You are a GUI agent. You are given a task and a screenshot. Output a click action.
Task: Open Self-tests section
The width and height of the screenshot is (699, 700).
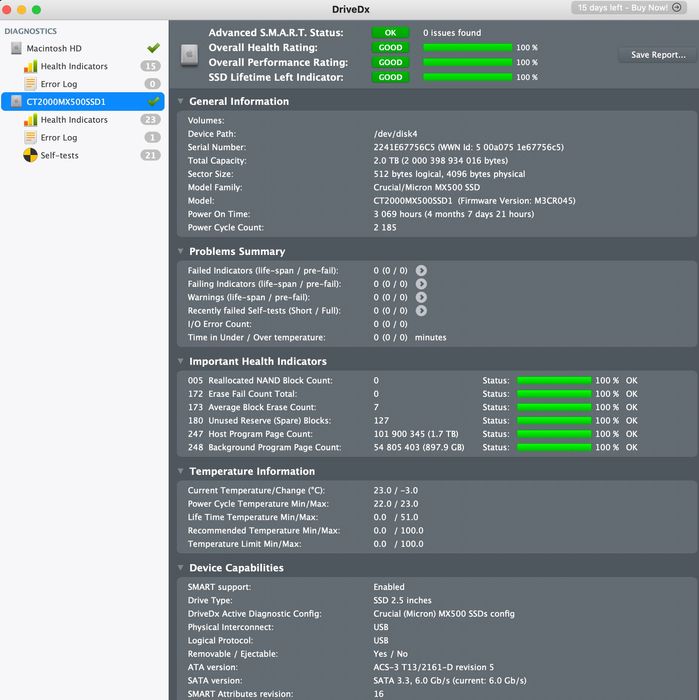[x=59, y=155]
